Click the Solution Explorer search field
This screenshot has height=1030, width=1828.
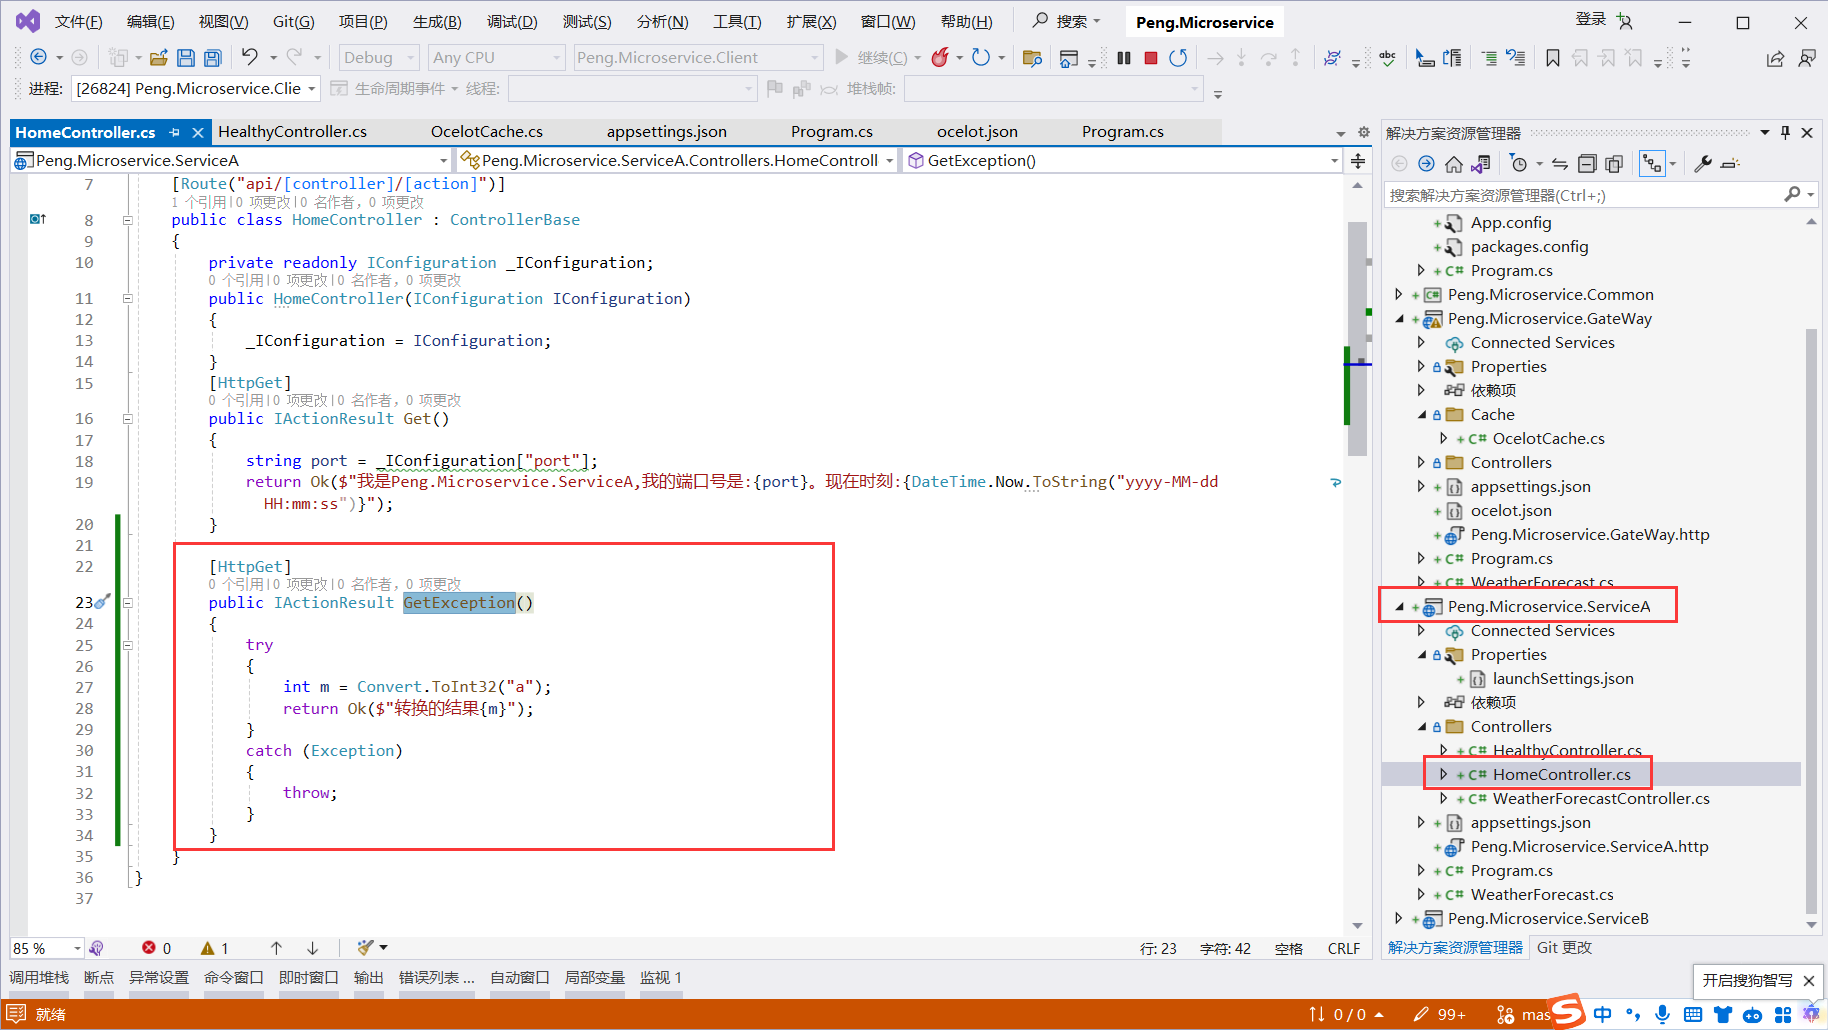pos(1582,195)
